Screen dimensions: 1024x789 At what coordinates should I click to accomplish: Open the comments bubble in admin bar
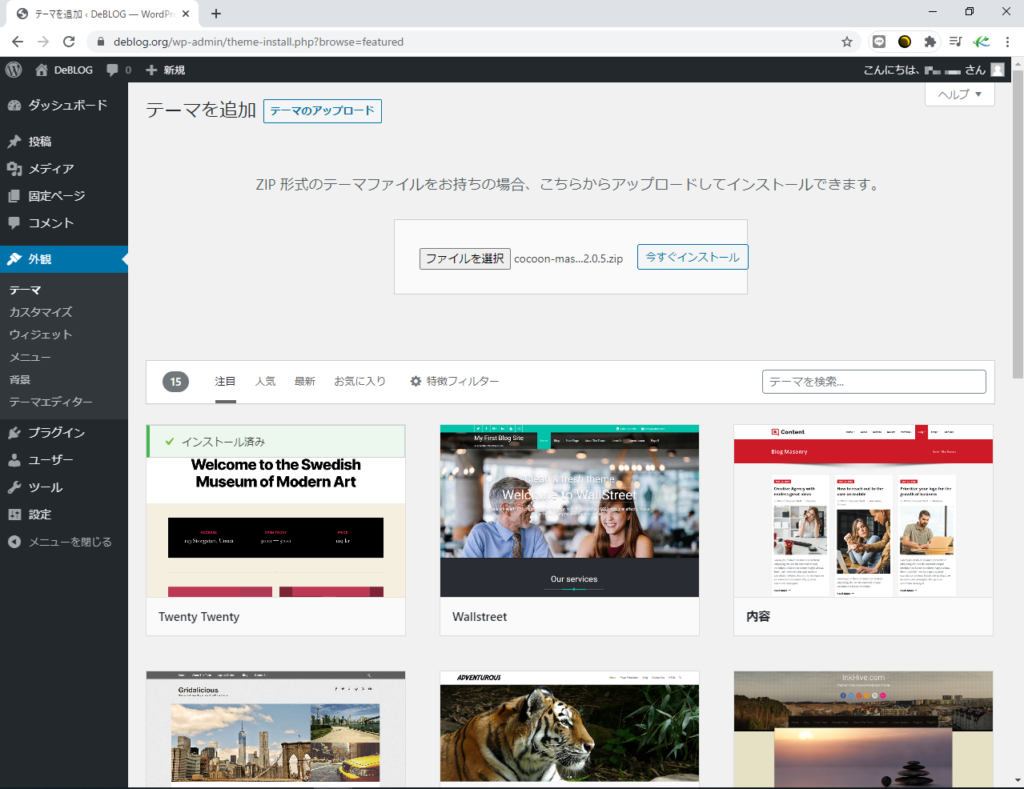(112, 70)
